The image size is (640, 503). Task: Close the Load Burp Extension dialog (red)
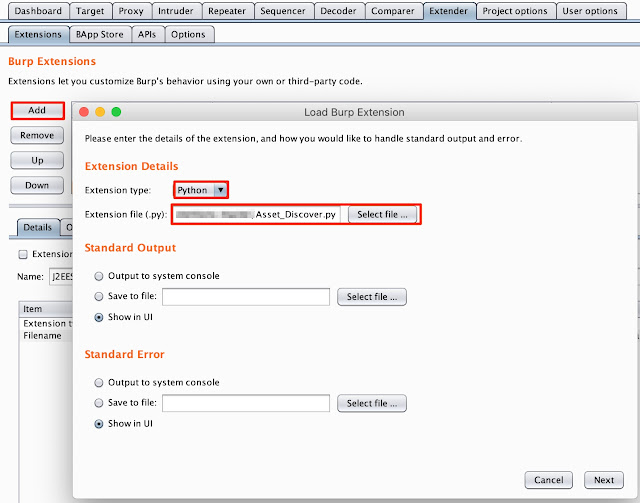84,112
